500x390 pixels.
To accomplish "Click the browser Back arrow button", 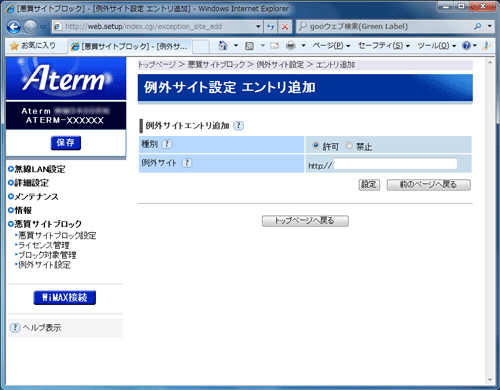I will [x=14, y=27].
